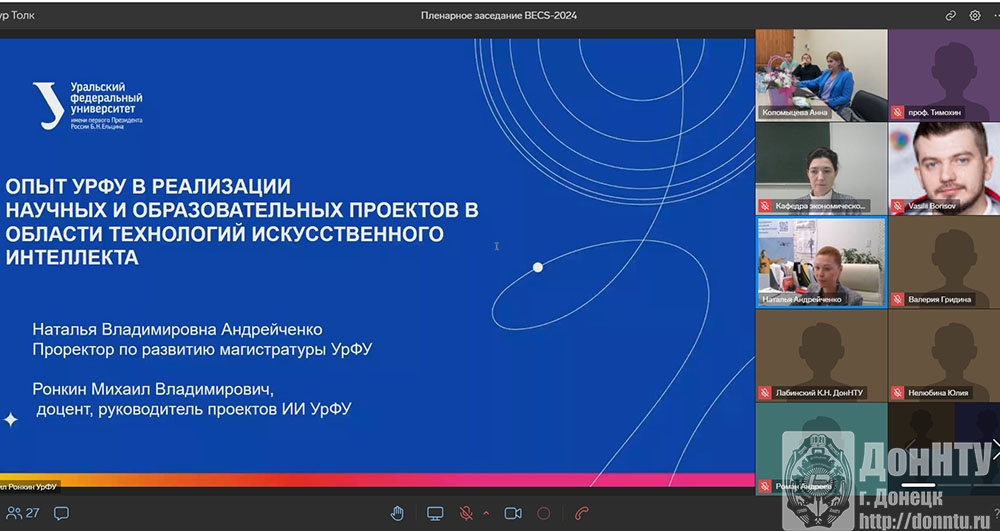Copy meeting link via chain icon

[x=950, y=15]
